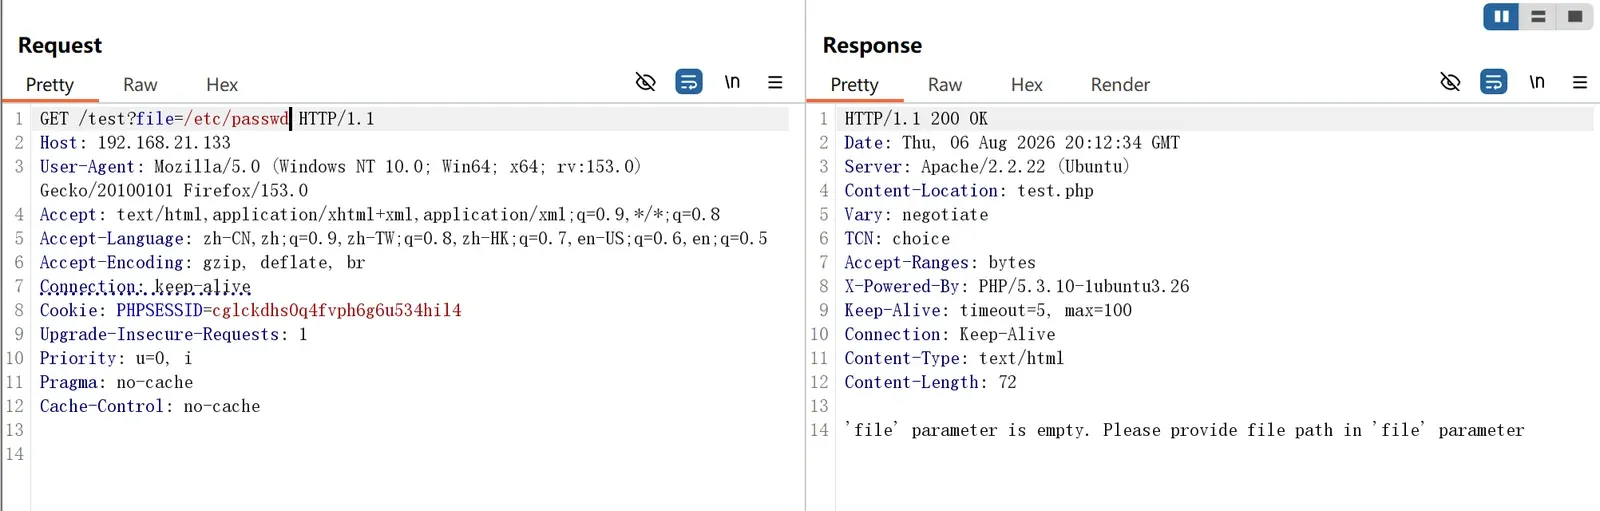
Task: Show newline characters in Request panel
Action: click(732, 82)
